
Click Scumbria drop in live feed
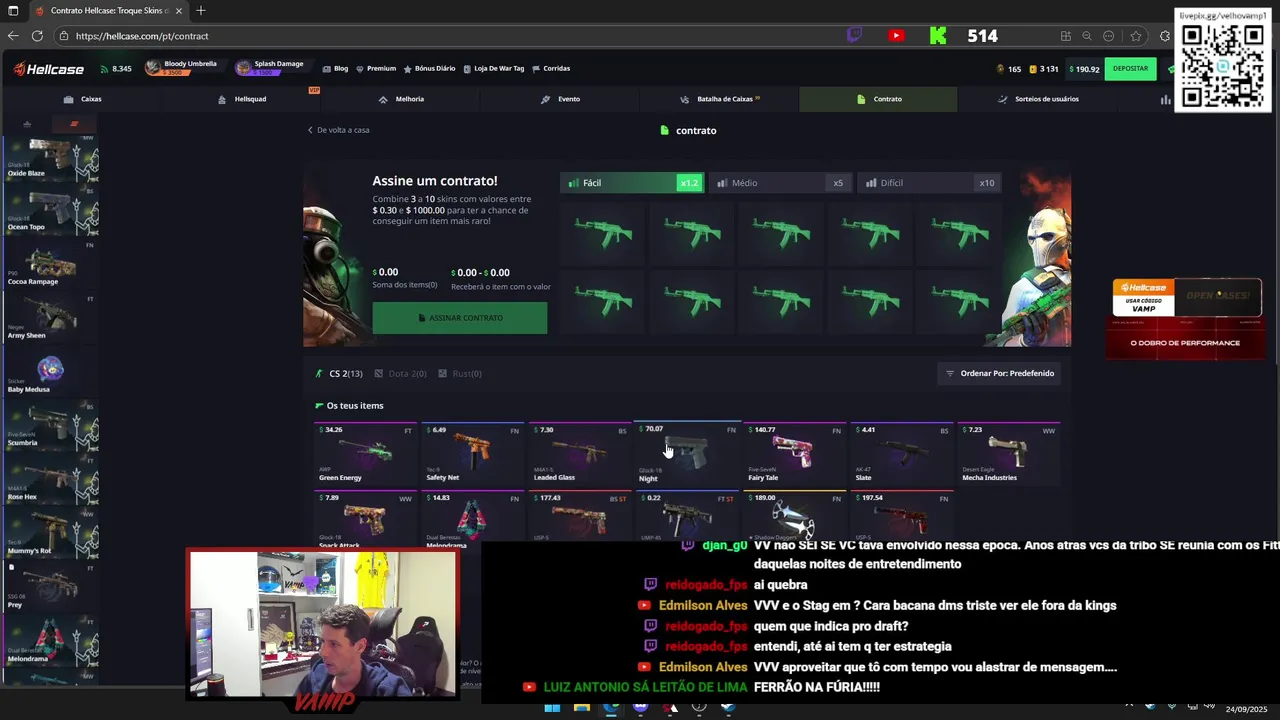tap(50, 426)
